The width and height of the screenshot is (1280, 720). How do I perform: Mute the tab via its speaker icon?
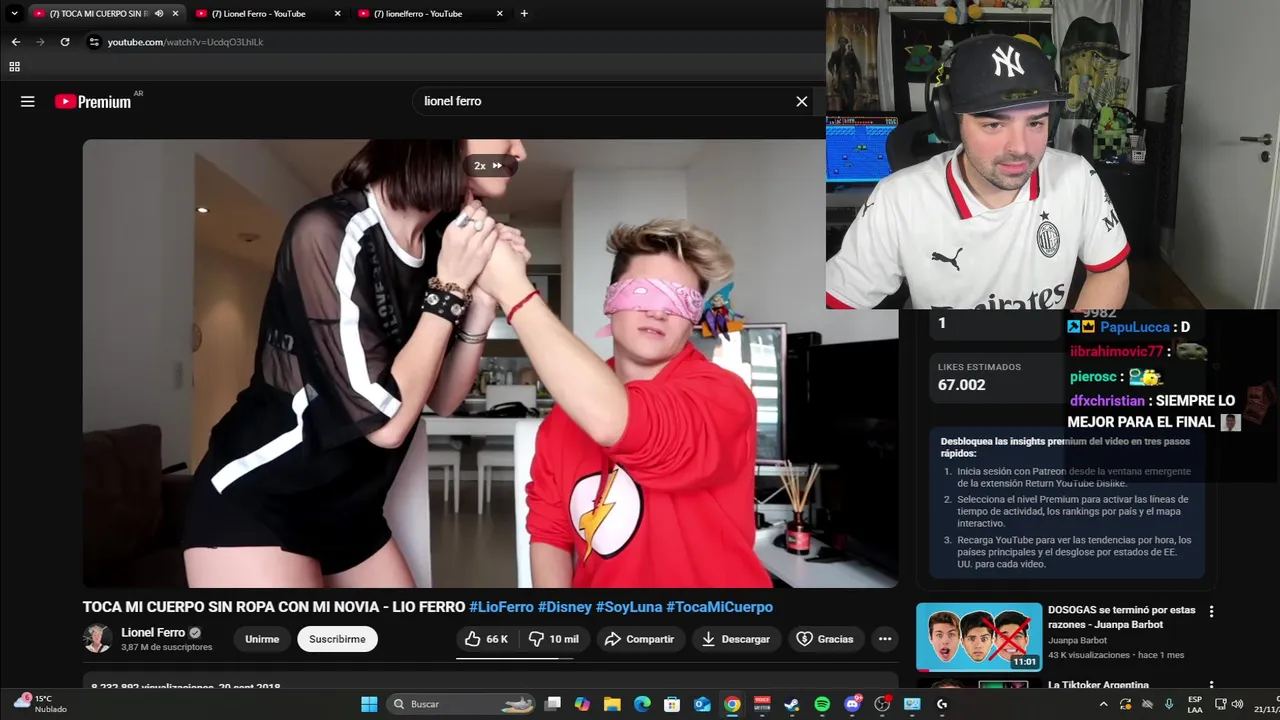point(159,13)
